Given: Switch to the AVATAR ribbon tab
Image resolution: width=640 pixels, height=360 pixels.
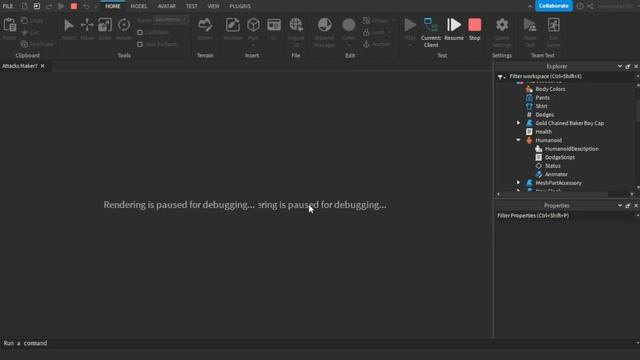Looking at the screenshot, I should [167, 6].
